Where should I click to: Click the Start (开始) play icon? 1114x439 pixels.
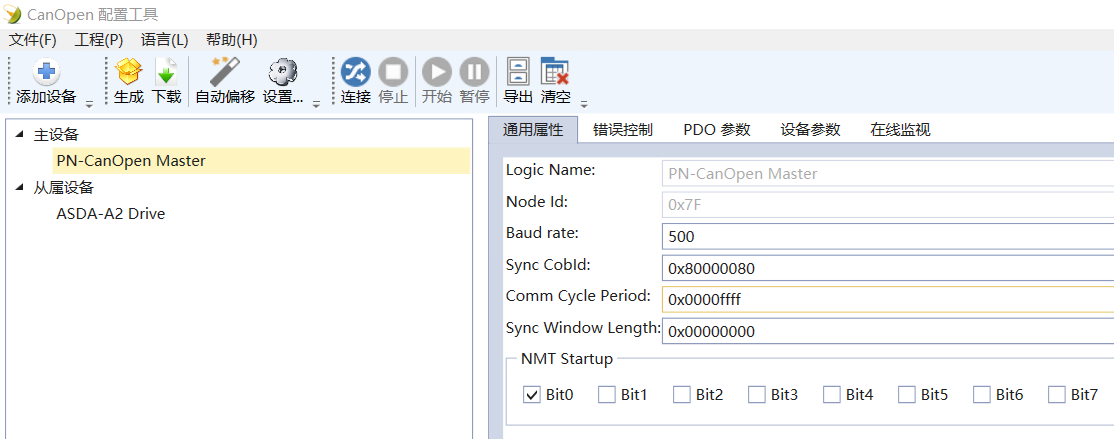tap(437, 72)
